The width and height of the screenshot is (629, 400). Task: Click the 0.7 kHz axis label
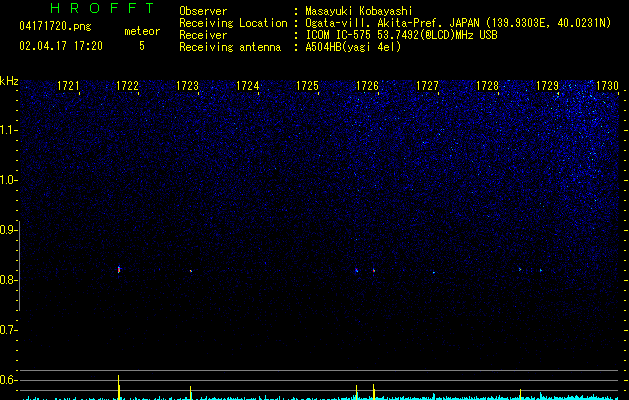tap(8, 330)
